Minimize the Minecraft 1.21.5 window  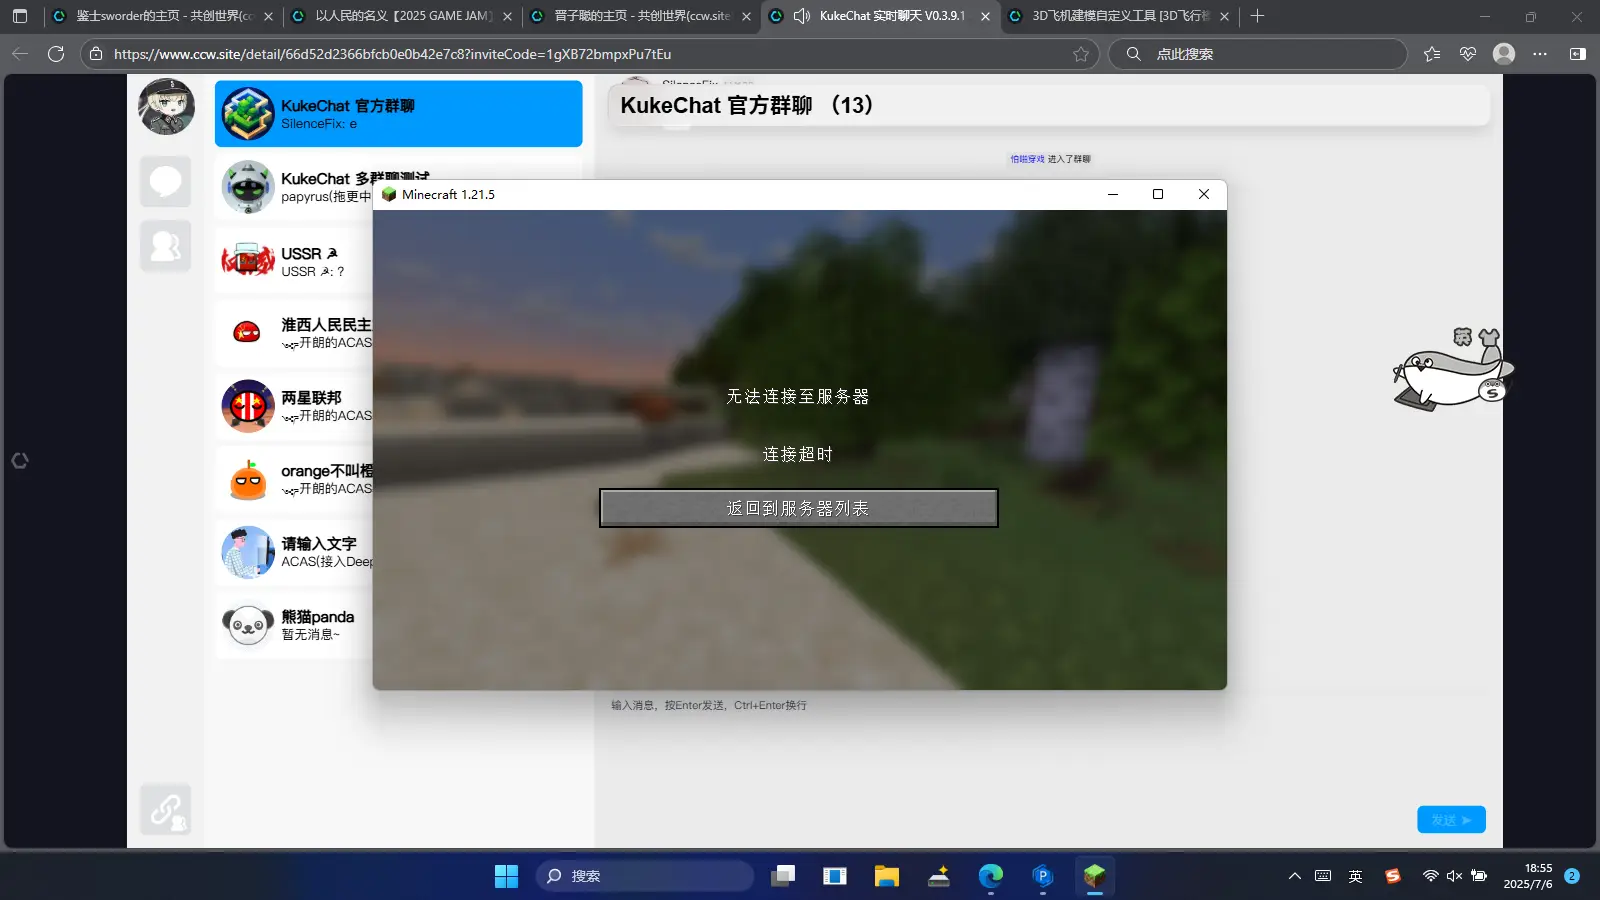coord(1112,194)
